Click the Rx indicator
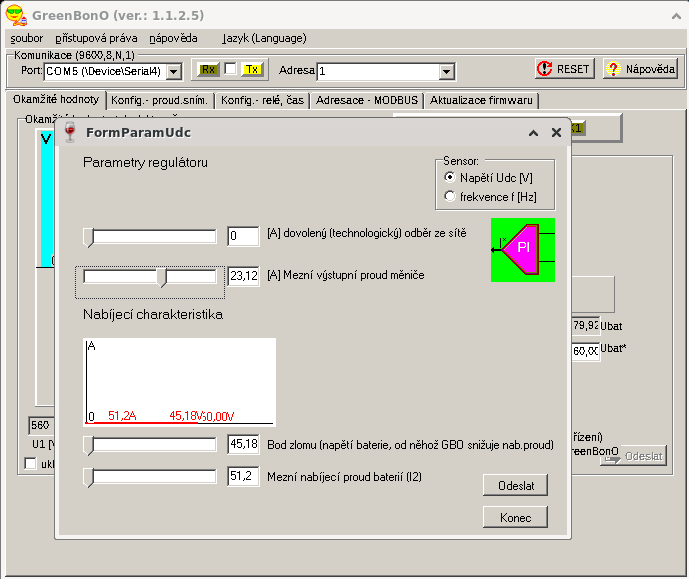689x579 pixels. (x=208, y=69)
